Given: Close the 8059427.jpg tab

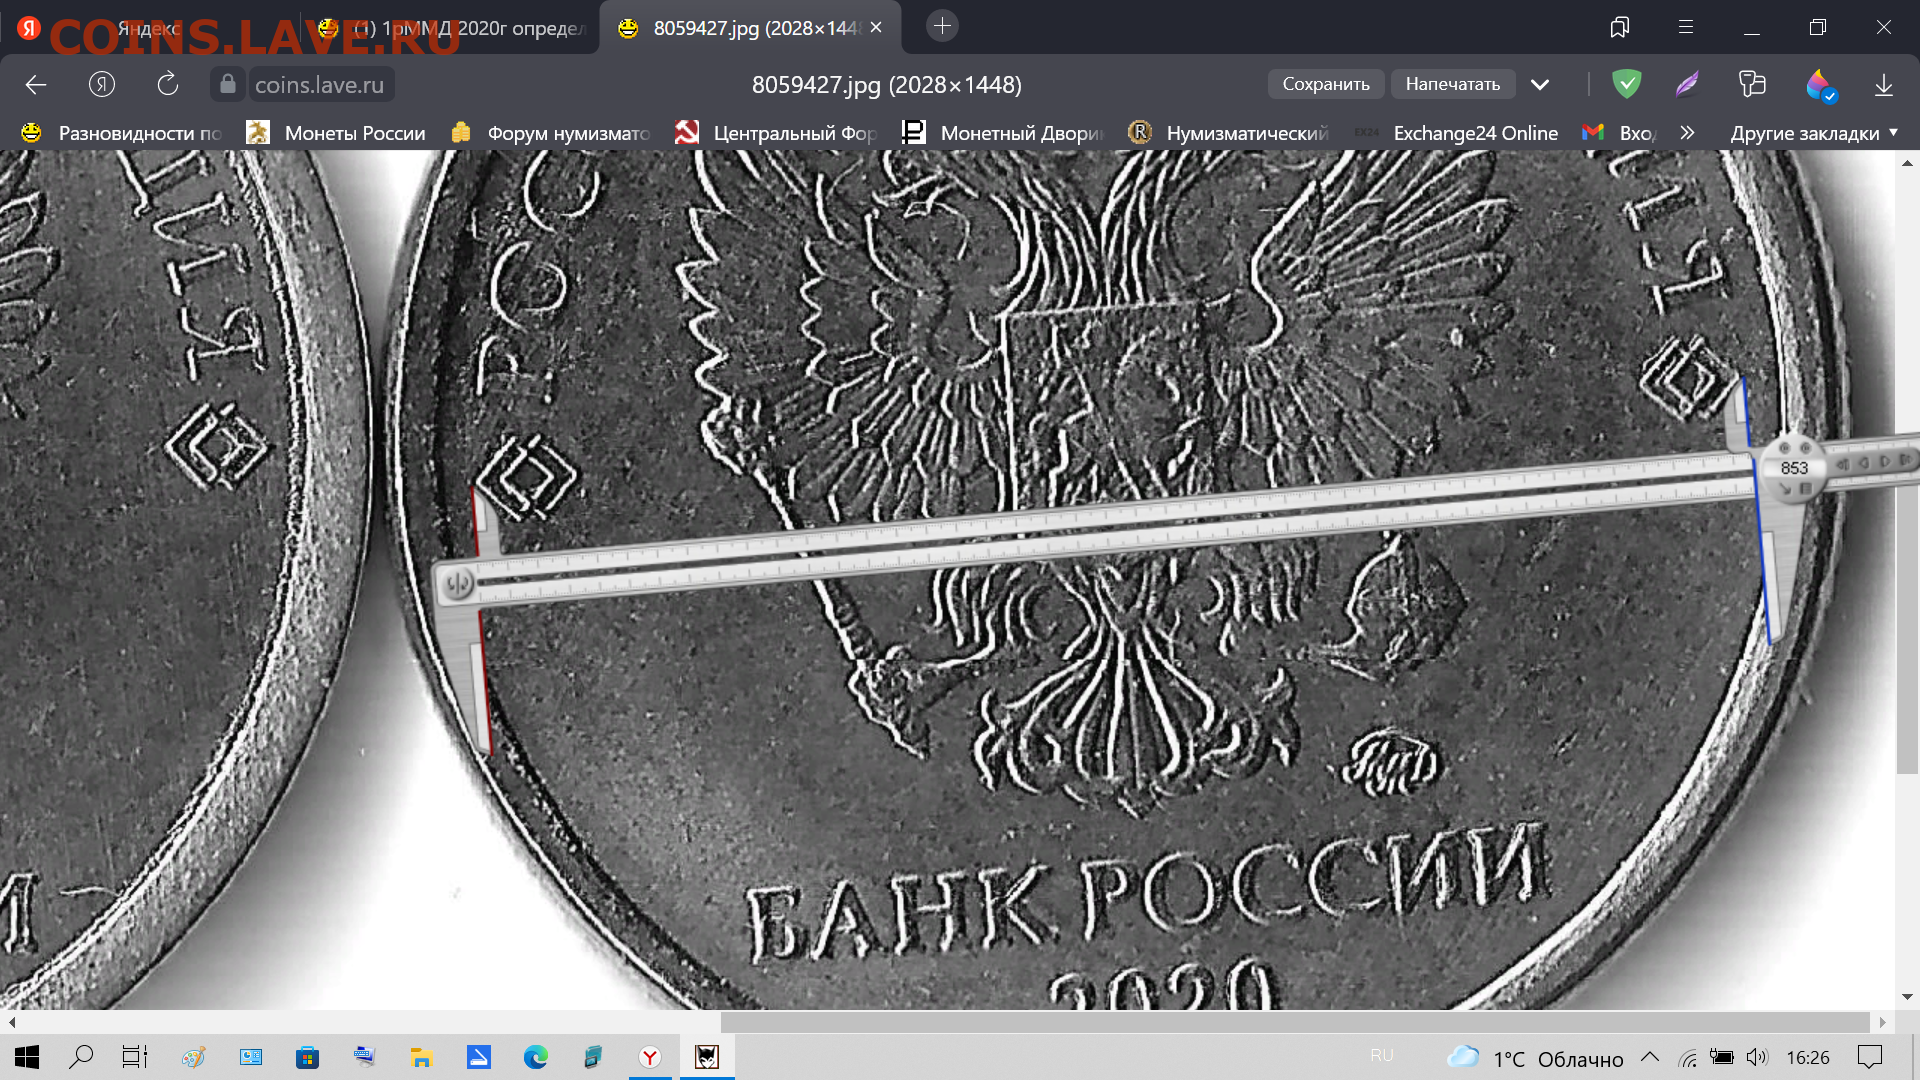Looking at the screenshot, I should click(876, 27).
